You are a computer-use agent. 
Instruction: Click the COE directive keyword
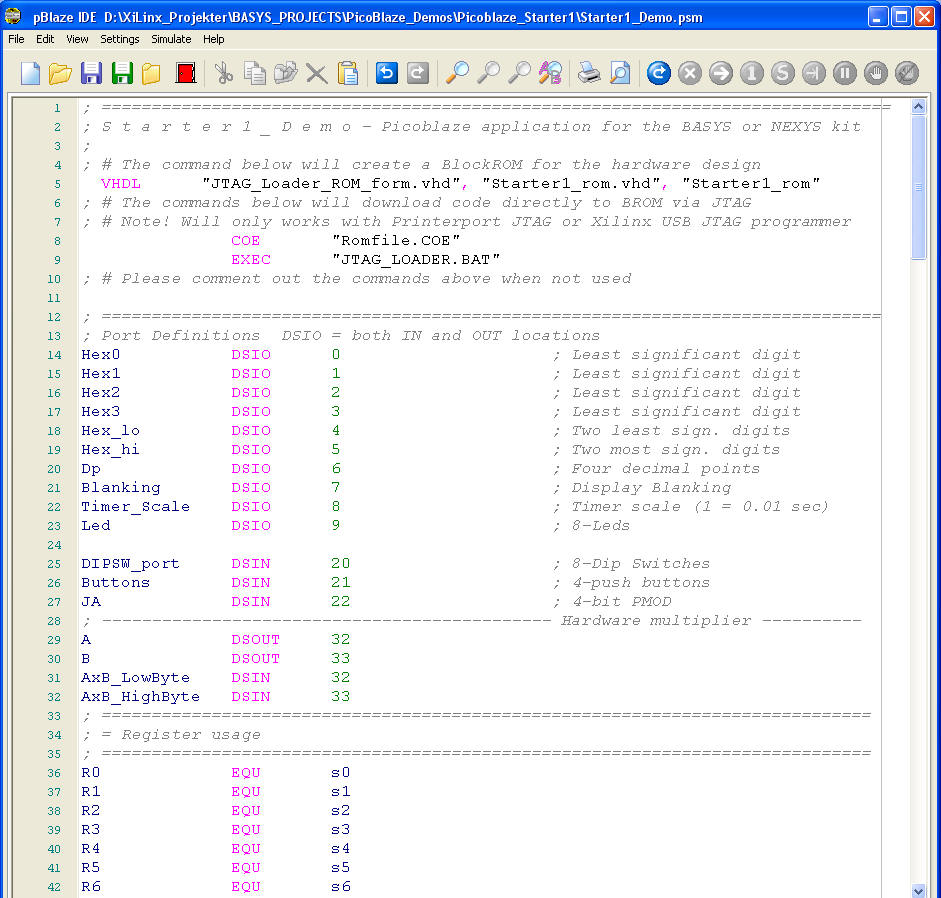click(245, 241)
